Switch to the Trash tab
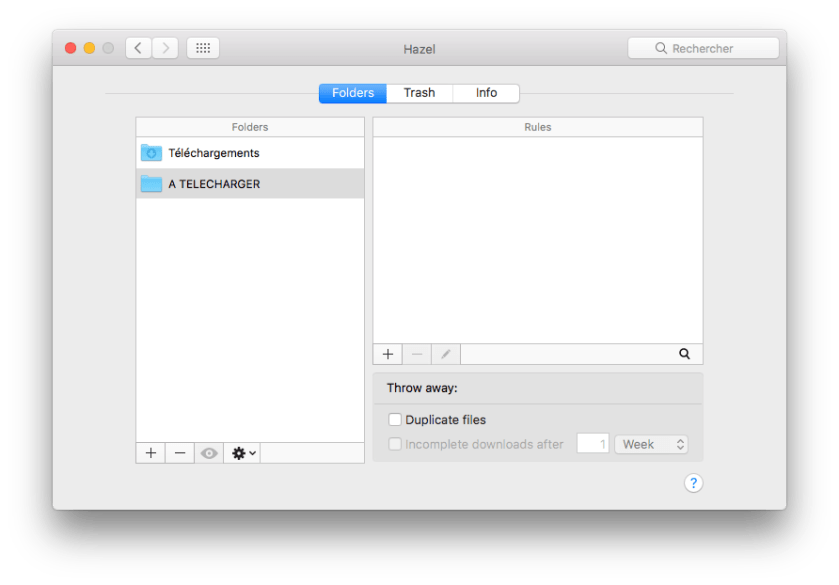 (419, 93)
